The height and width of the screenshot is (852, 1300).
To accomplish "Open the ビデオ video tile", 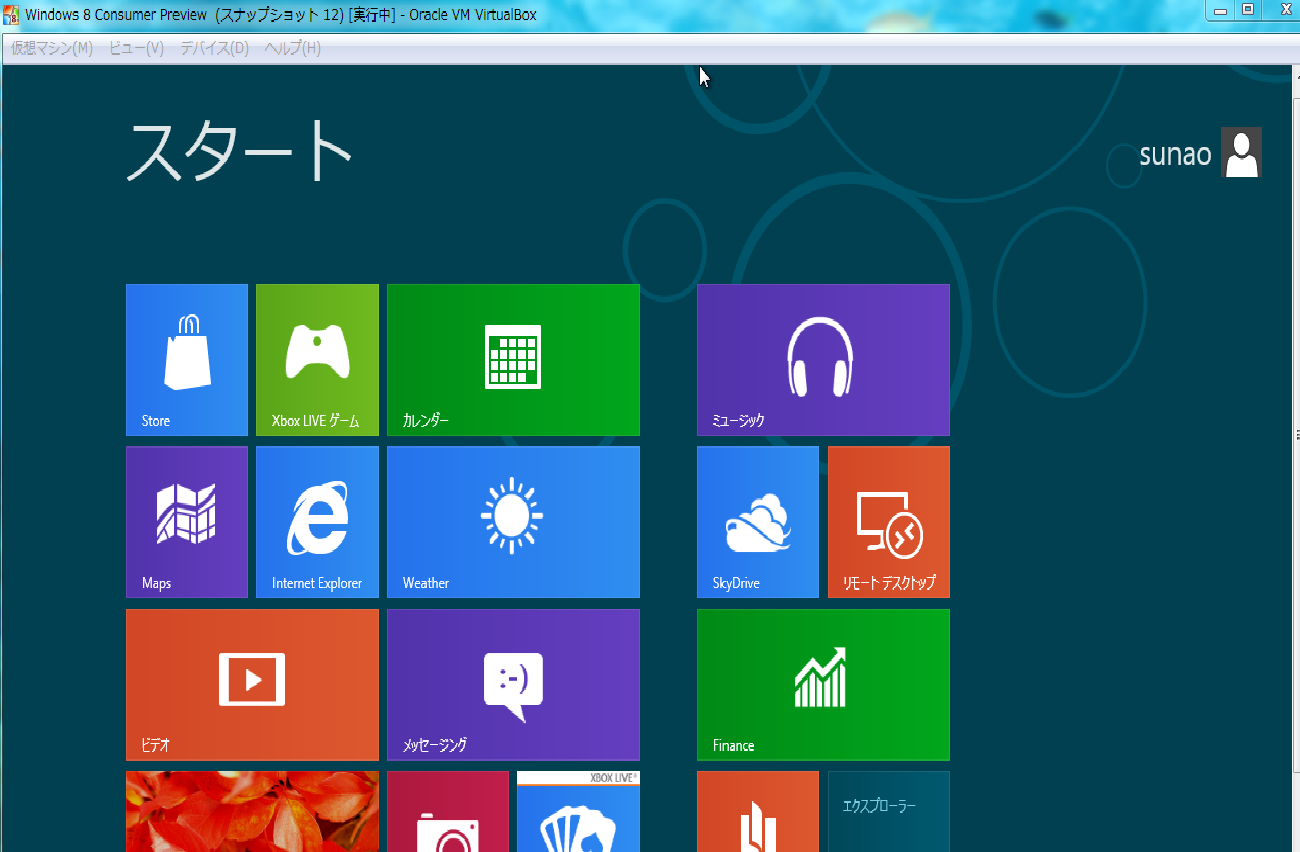I will pyautogui.click(x=252, y=685).
